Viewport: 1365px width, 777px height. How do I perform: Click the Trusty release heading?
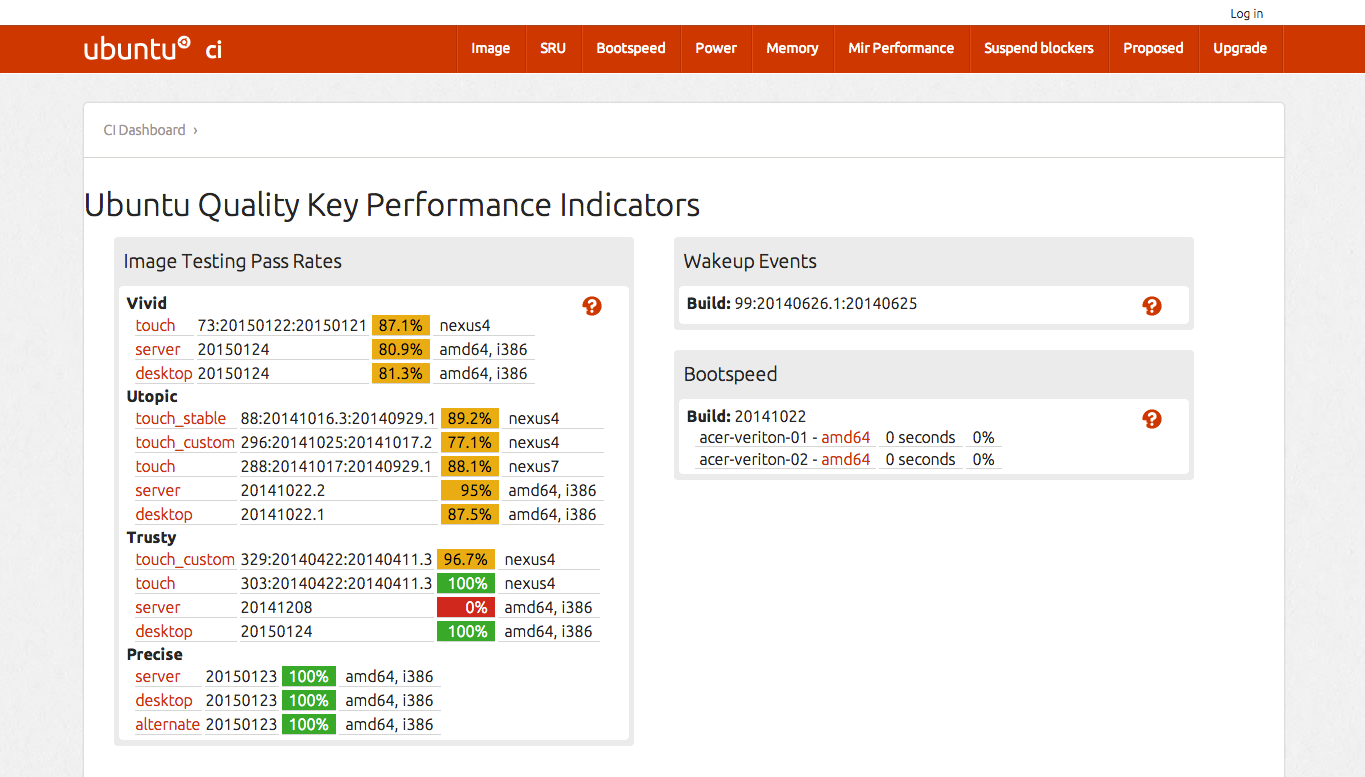[151, 537]
